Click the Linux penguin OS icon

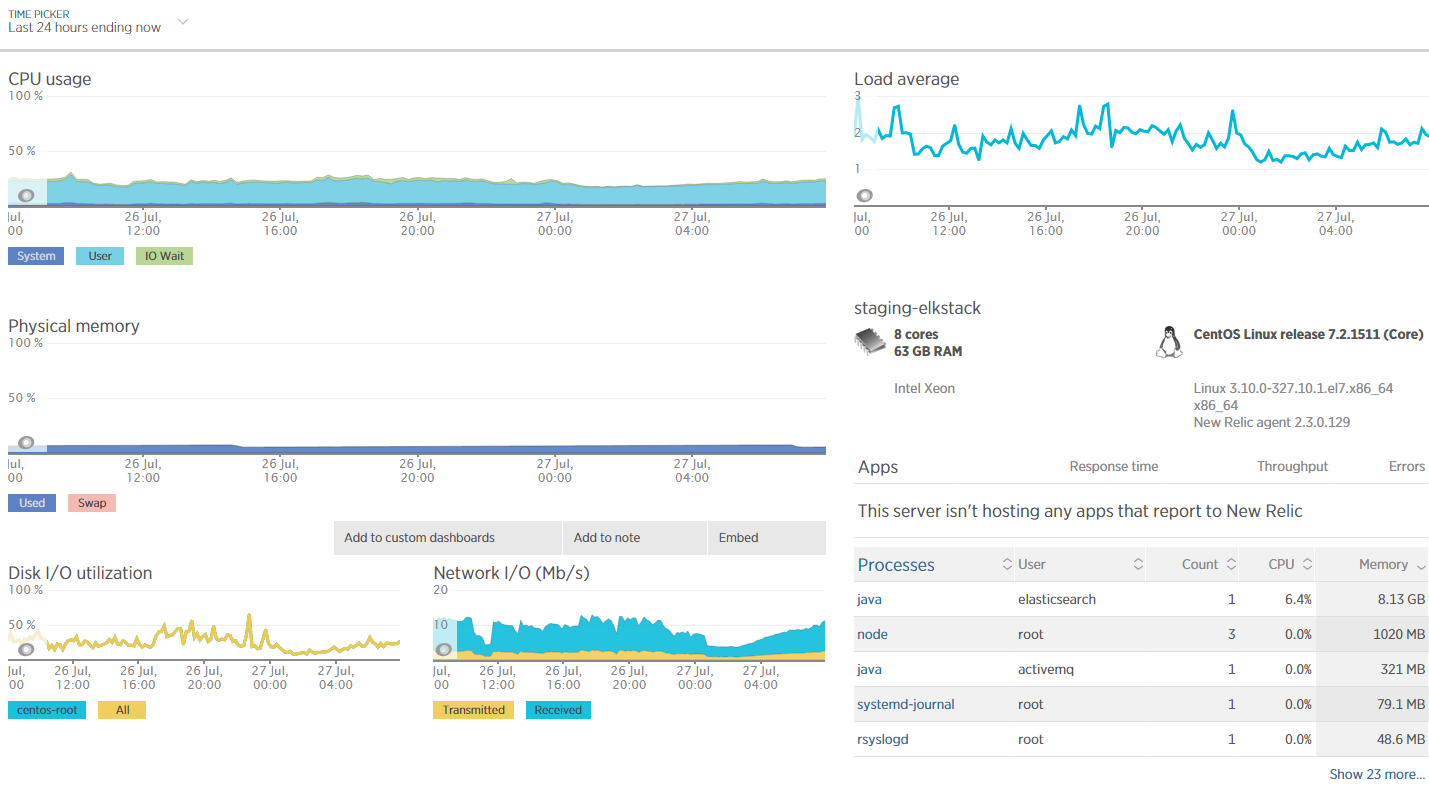pos(1165,342)
